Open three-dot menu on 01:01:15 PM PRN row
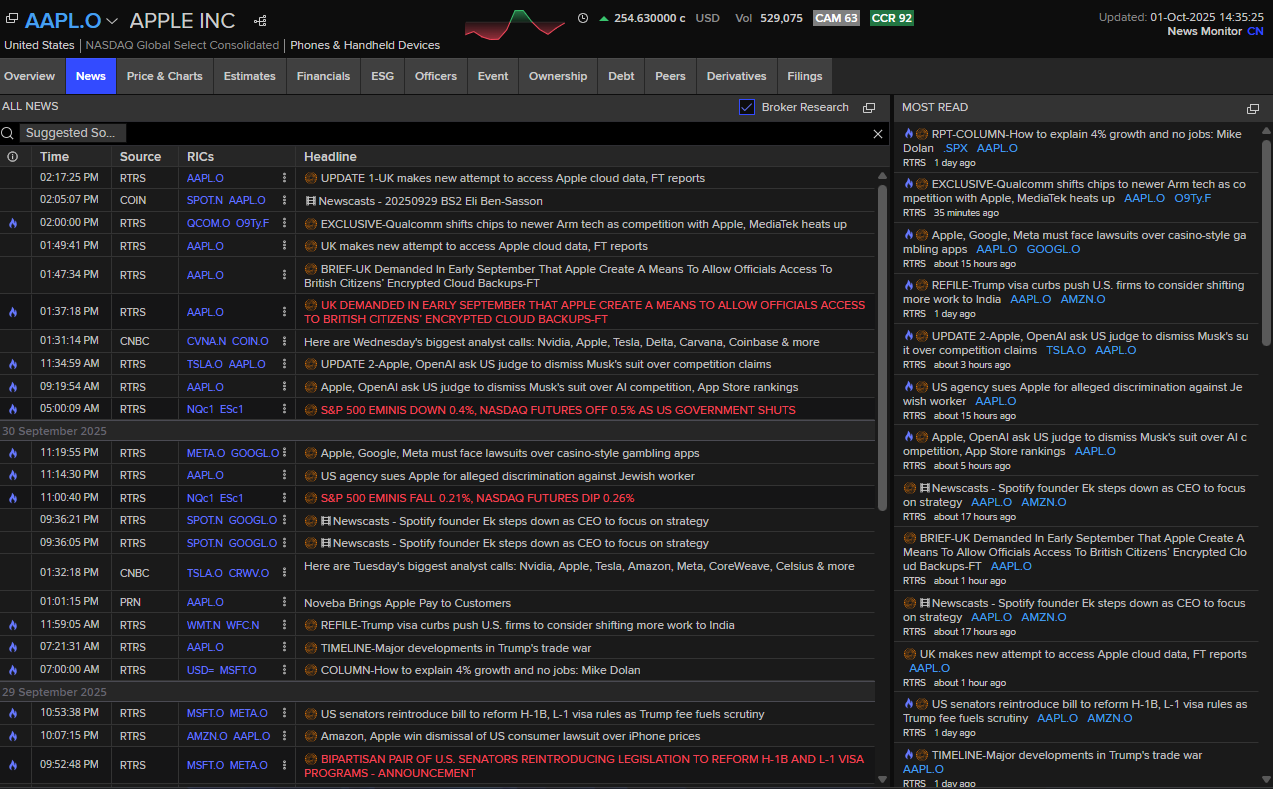 284,603
